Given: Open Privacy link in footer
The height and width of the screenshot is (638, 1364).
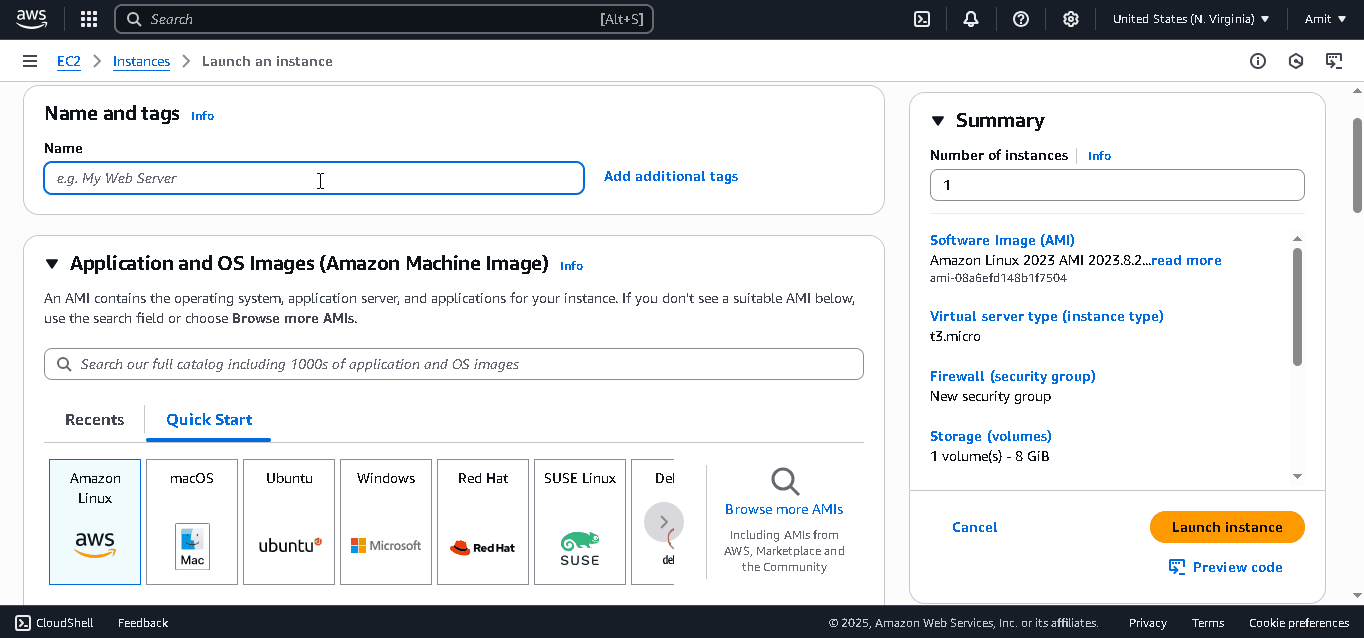Looking at the screenshot, I should (1147, 623).
